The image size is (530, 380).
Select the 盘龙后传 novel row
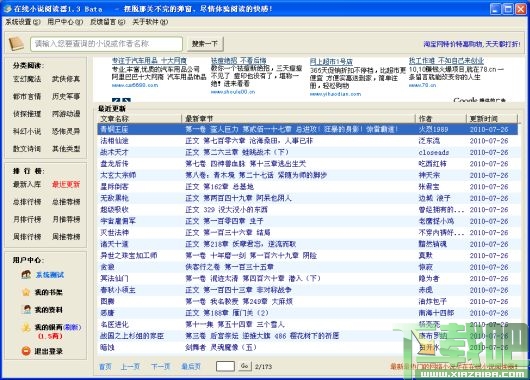click(x=307, y=164)
